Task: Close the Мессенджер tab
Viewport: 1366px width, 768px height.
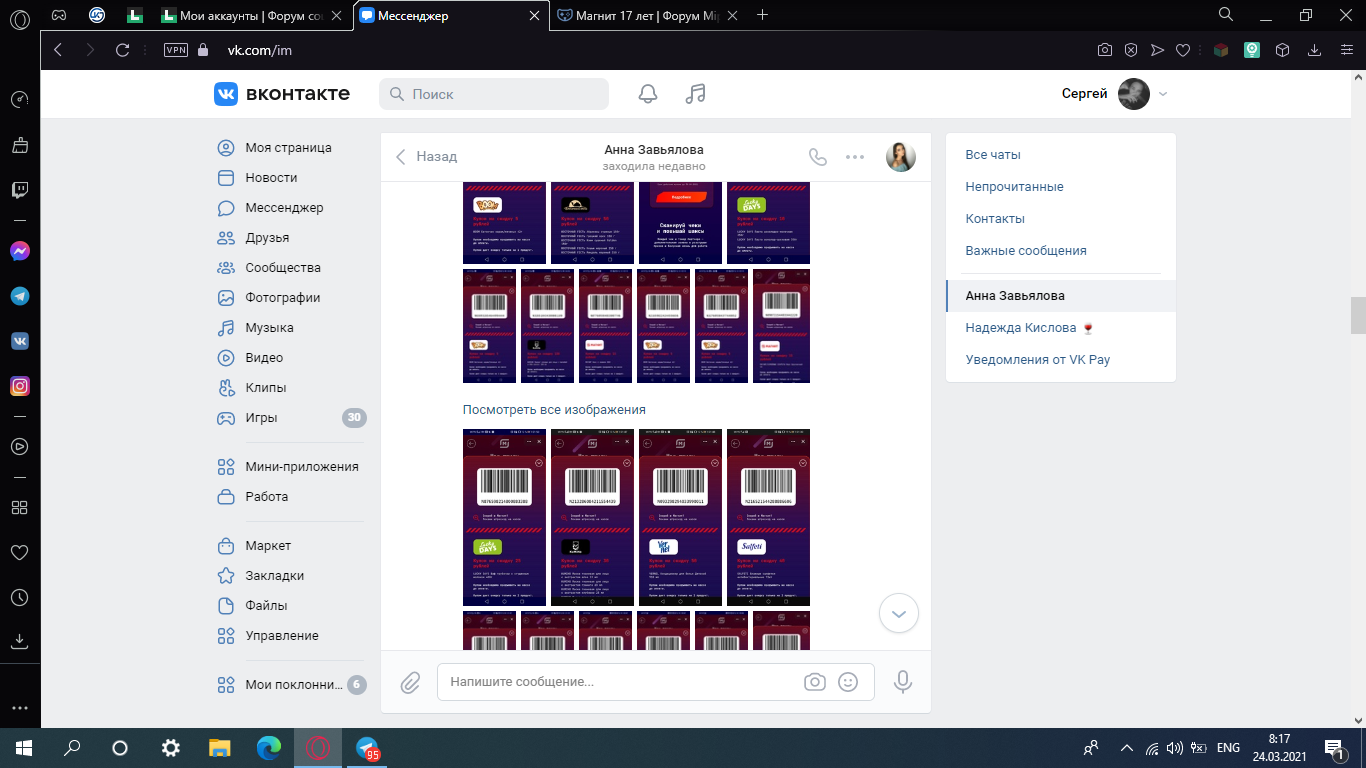Action: (535, 15)
